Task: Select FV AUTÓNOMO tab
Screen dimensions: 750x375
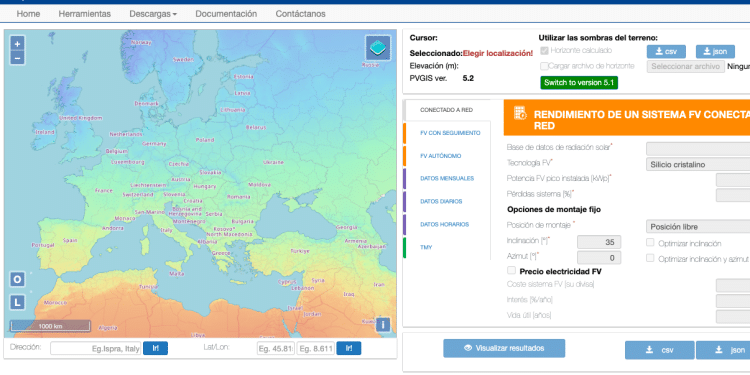Action: [x=447, y=156]
